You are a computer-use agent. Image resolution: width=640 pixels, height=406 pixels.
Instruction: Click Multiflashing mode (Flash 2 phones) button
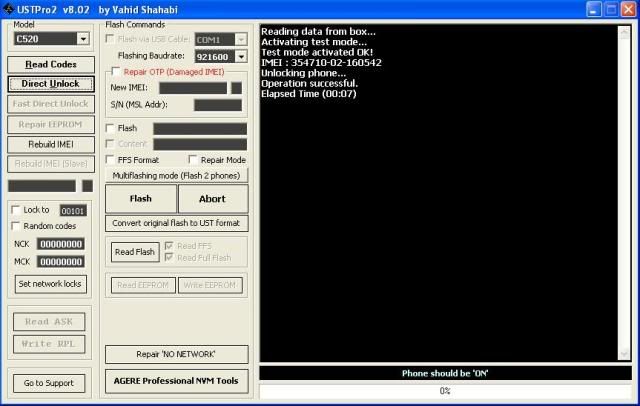click(176, 176)
